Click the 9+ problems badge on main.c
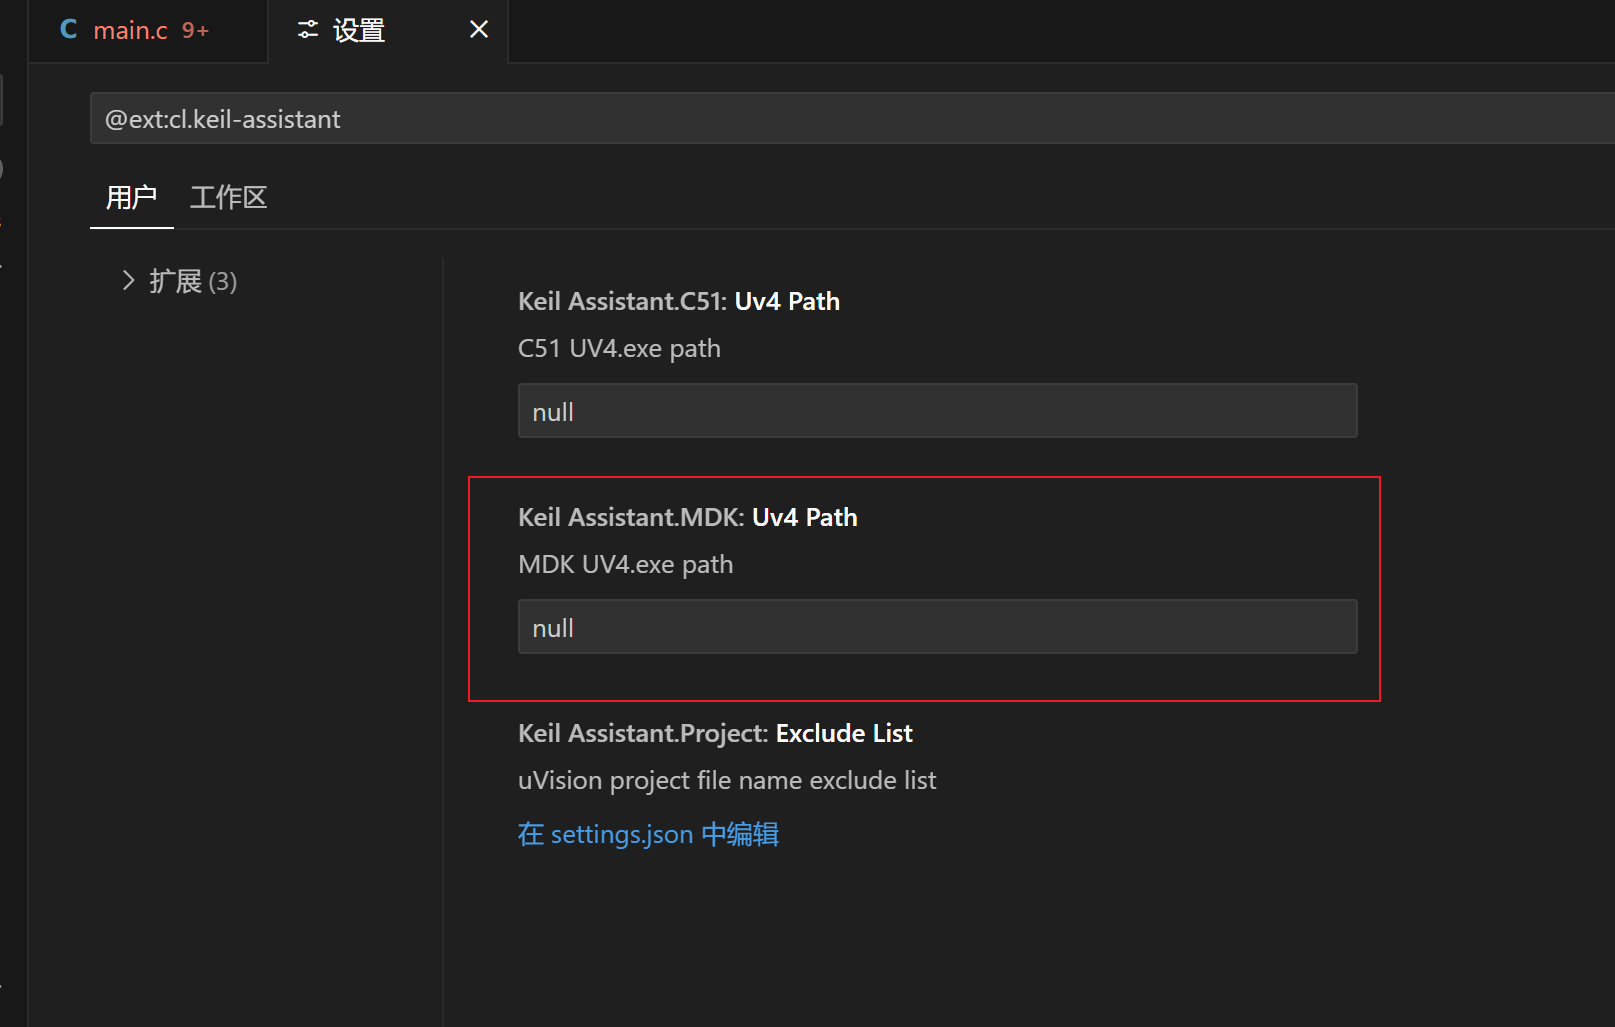Screen dimensions: 1615x1027 195,31
